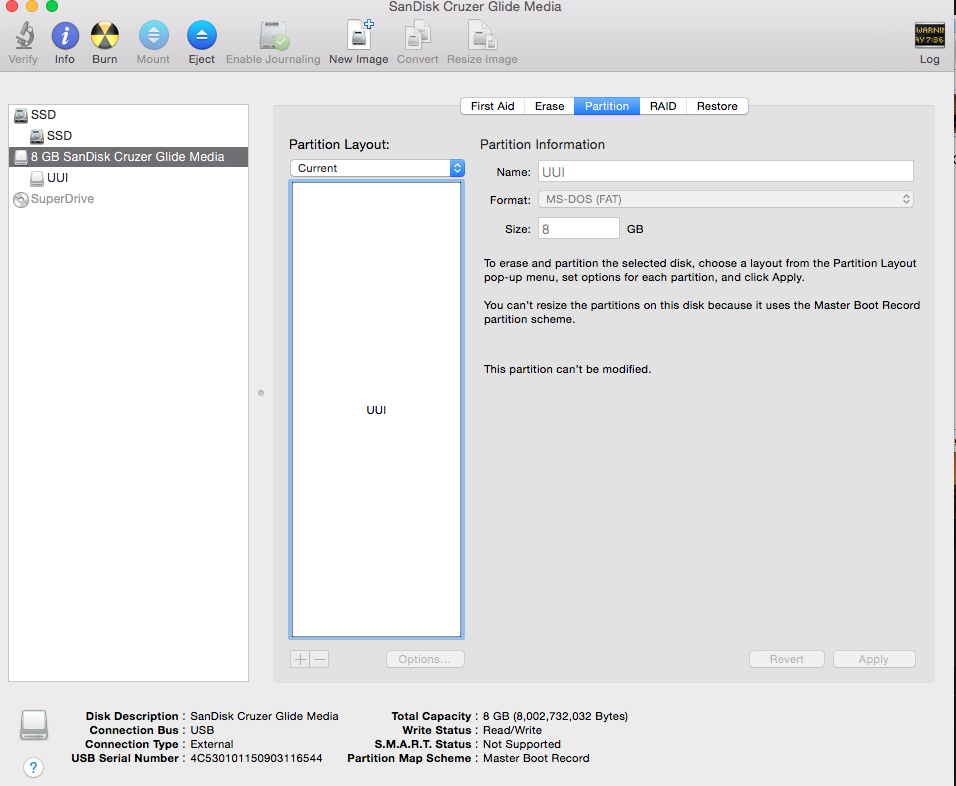
Task: Open the Log viewer icon
Action: pyautogui.click(x=930, y=35)
